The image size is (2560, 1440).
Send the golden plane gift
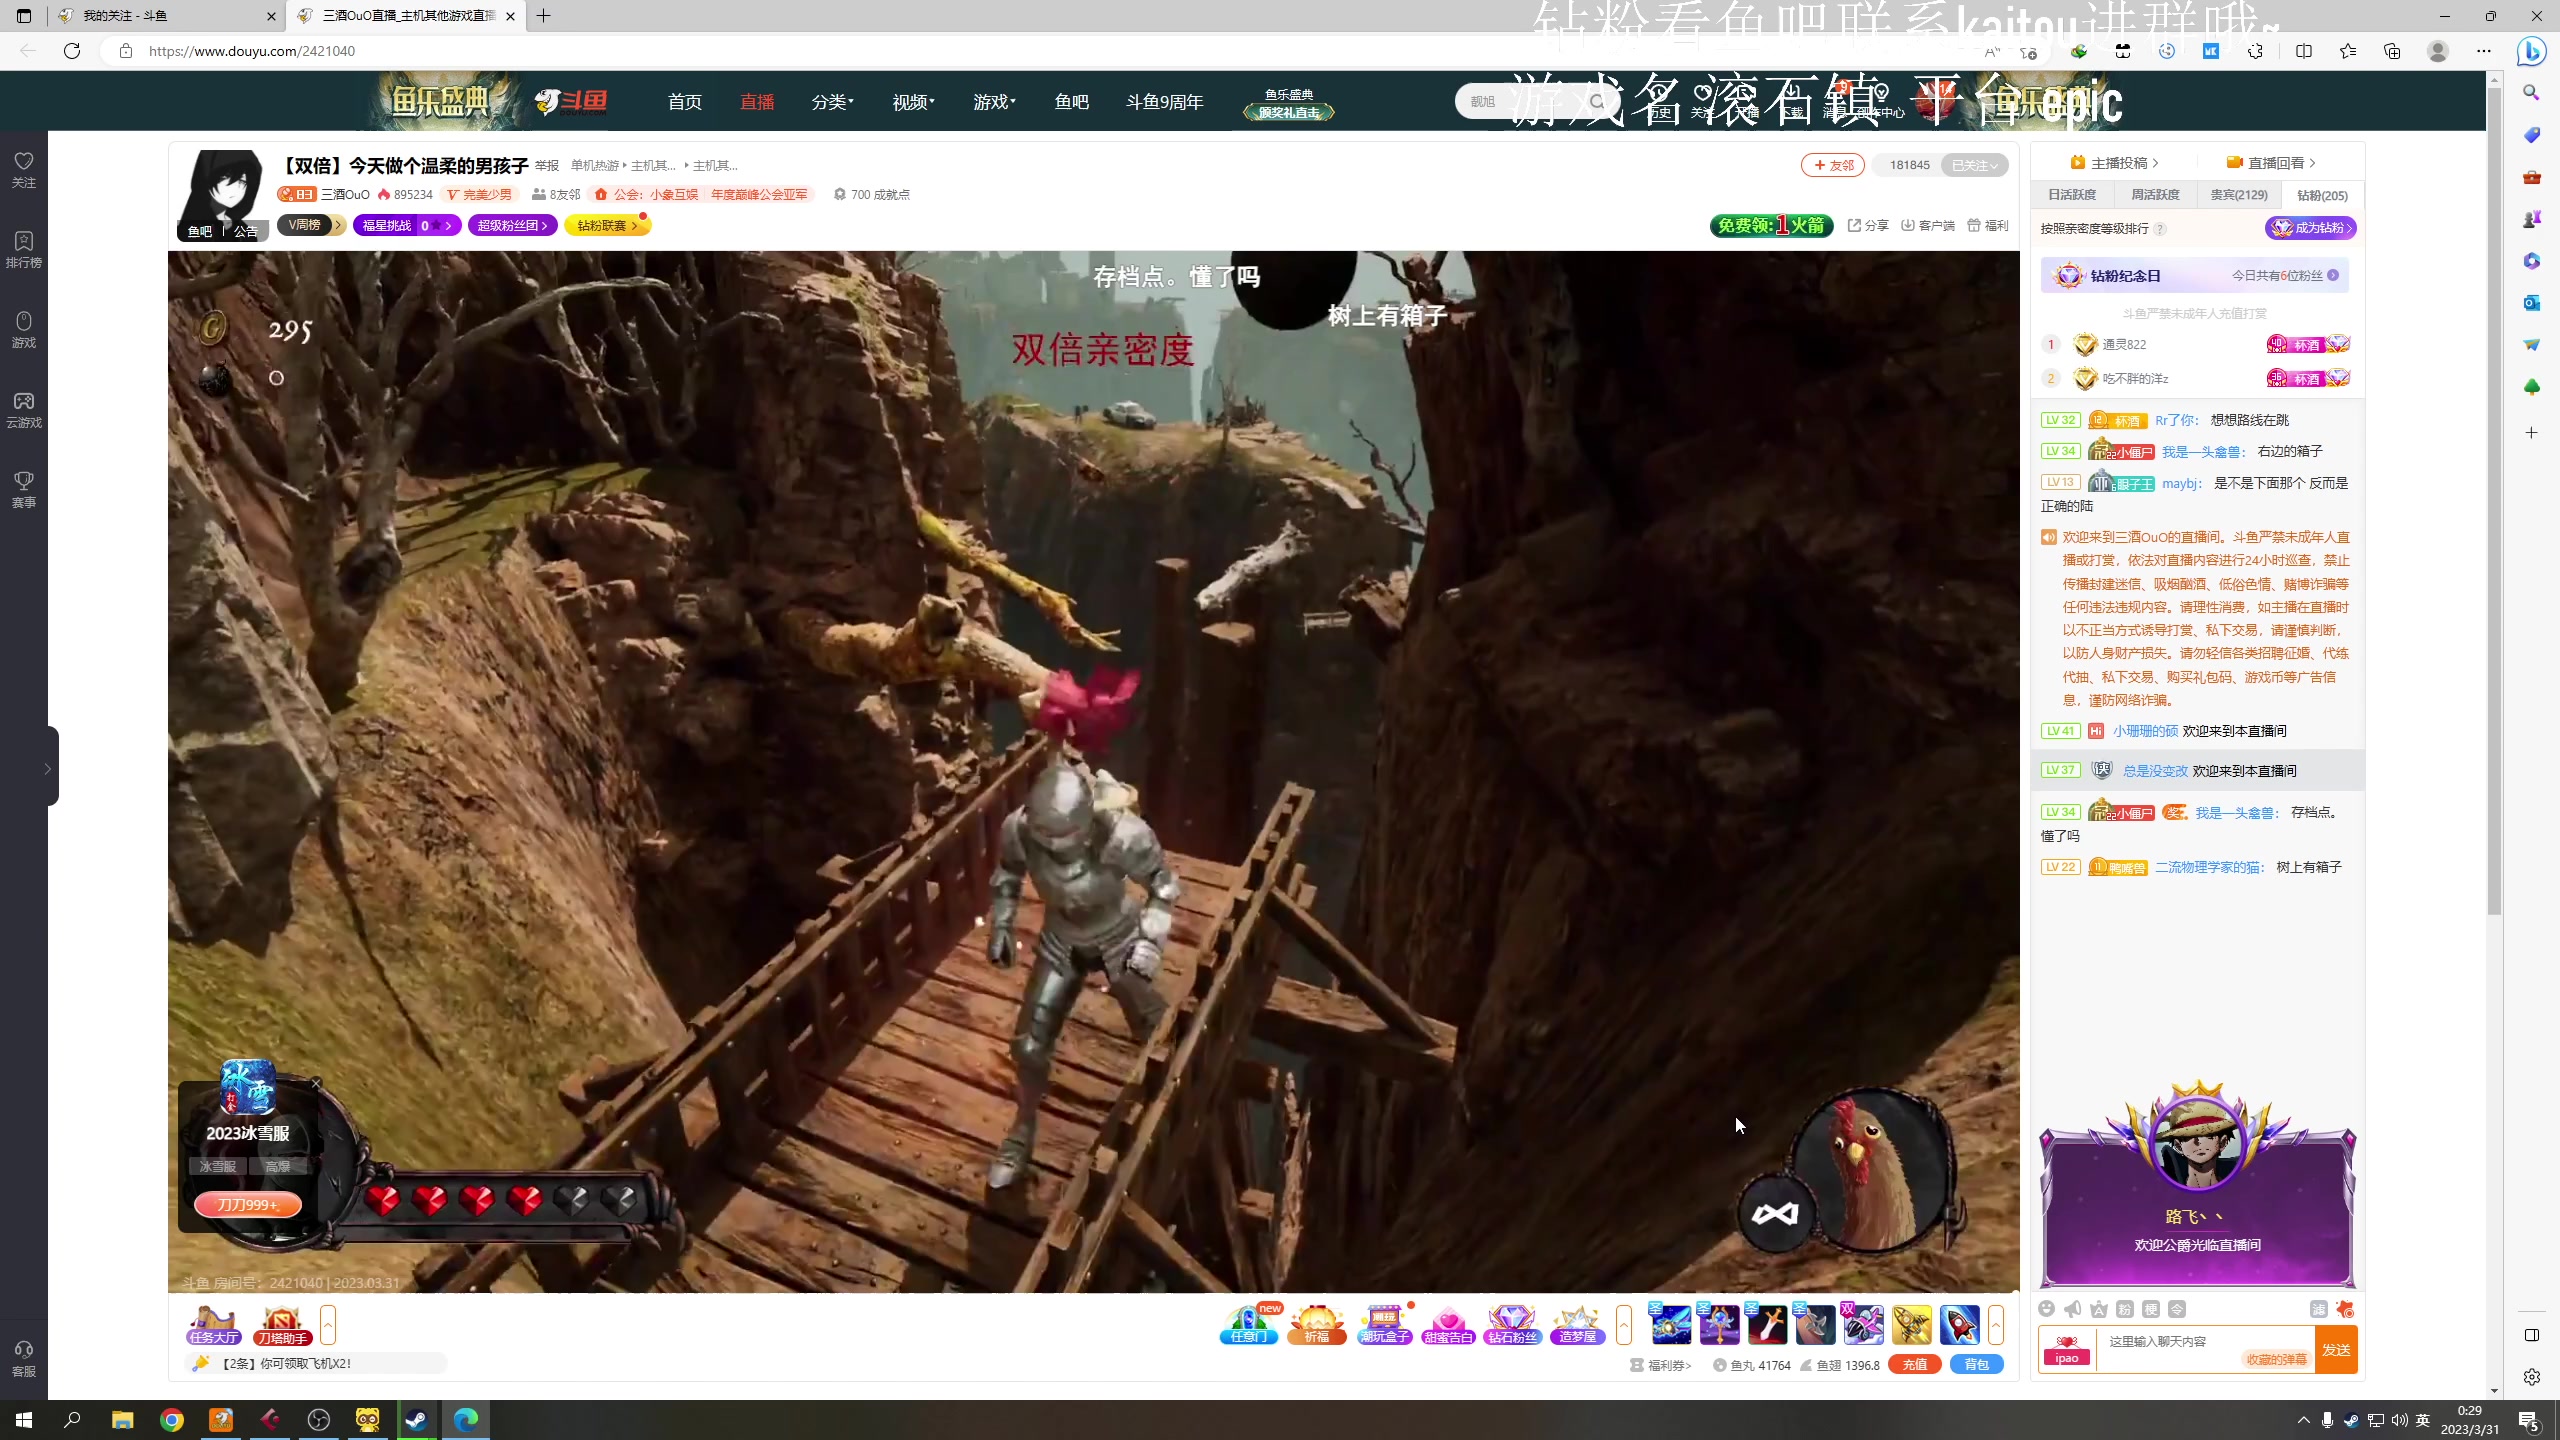(1911, 1325)
